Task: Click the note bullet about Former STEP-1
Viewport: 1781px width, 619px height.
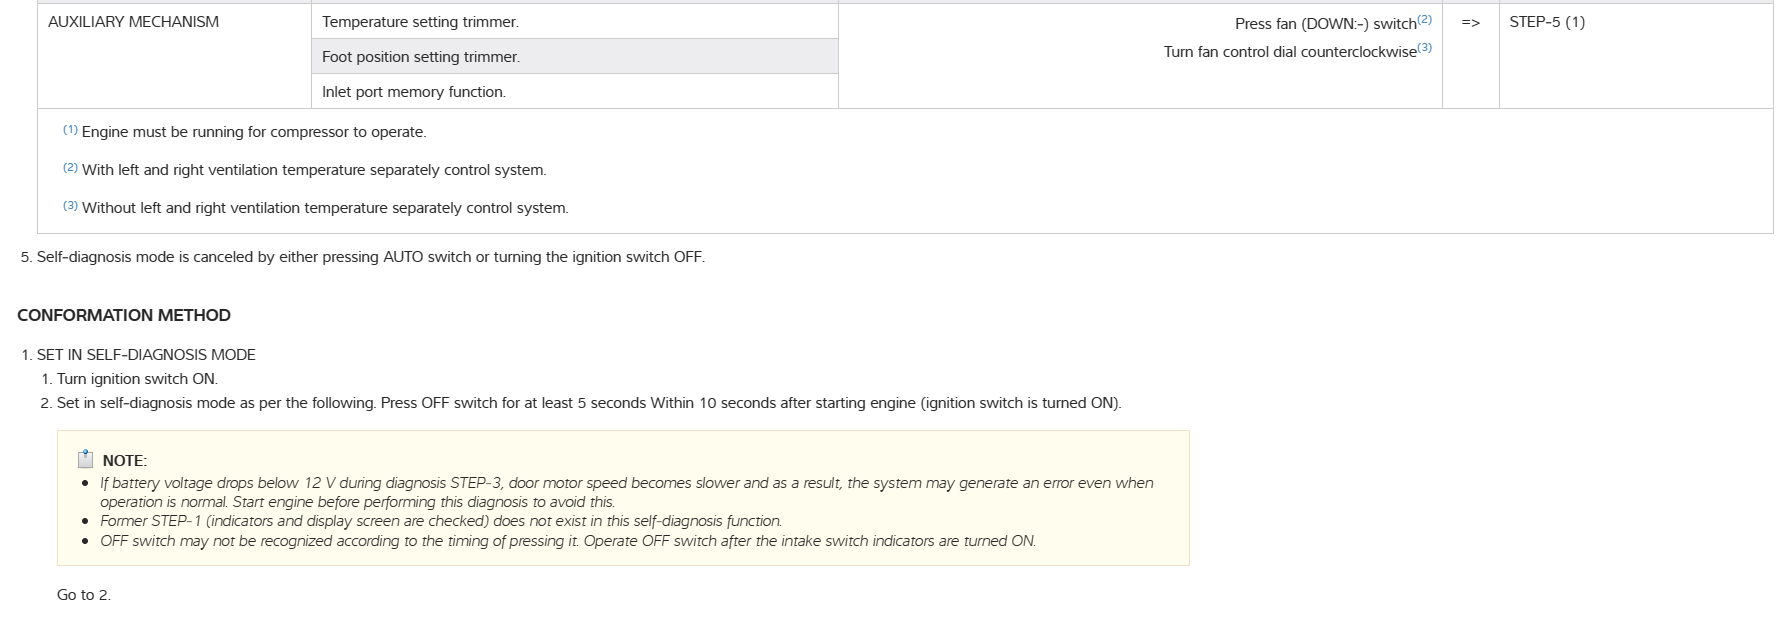Action: coord(440,521)
